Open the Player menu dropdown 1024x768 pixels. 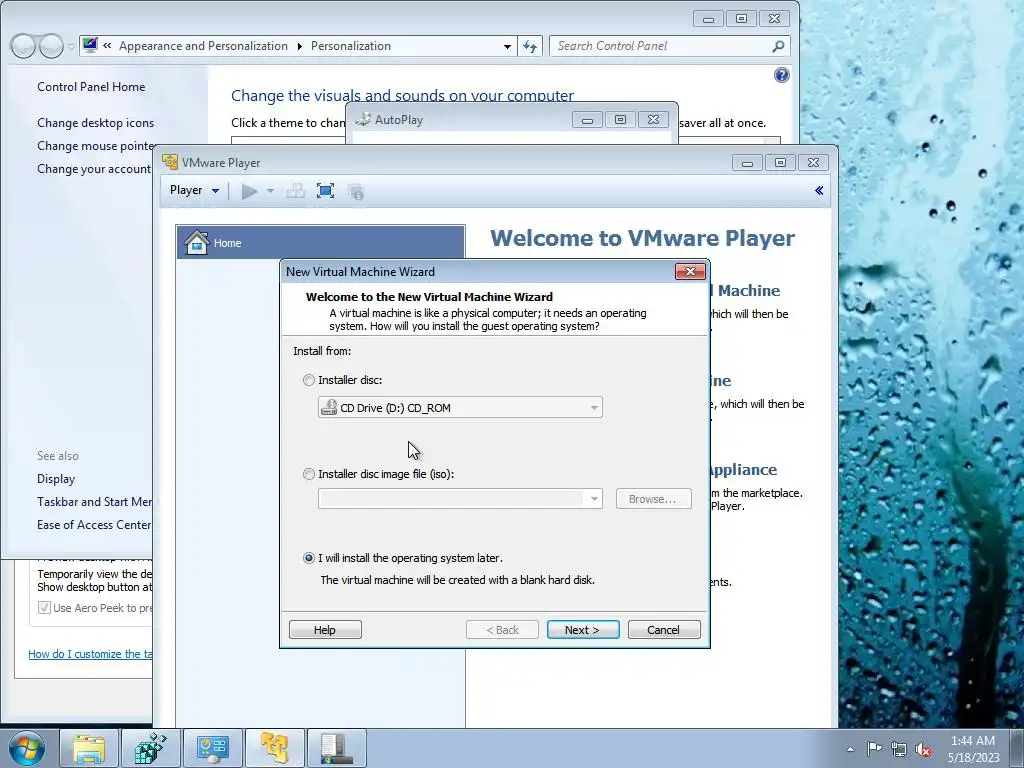(194, 190)
